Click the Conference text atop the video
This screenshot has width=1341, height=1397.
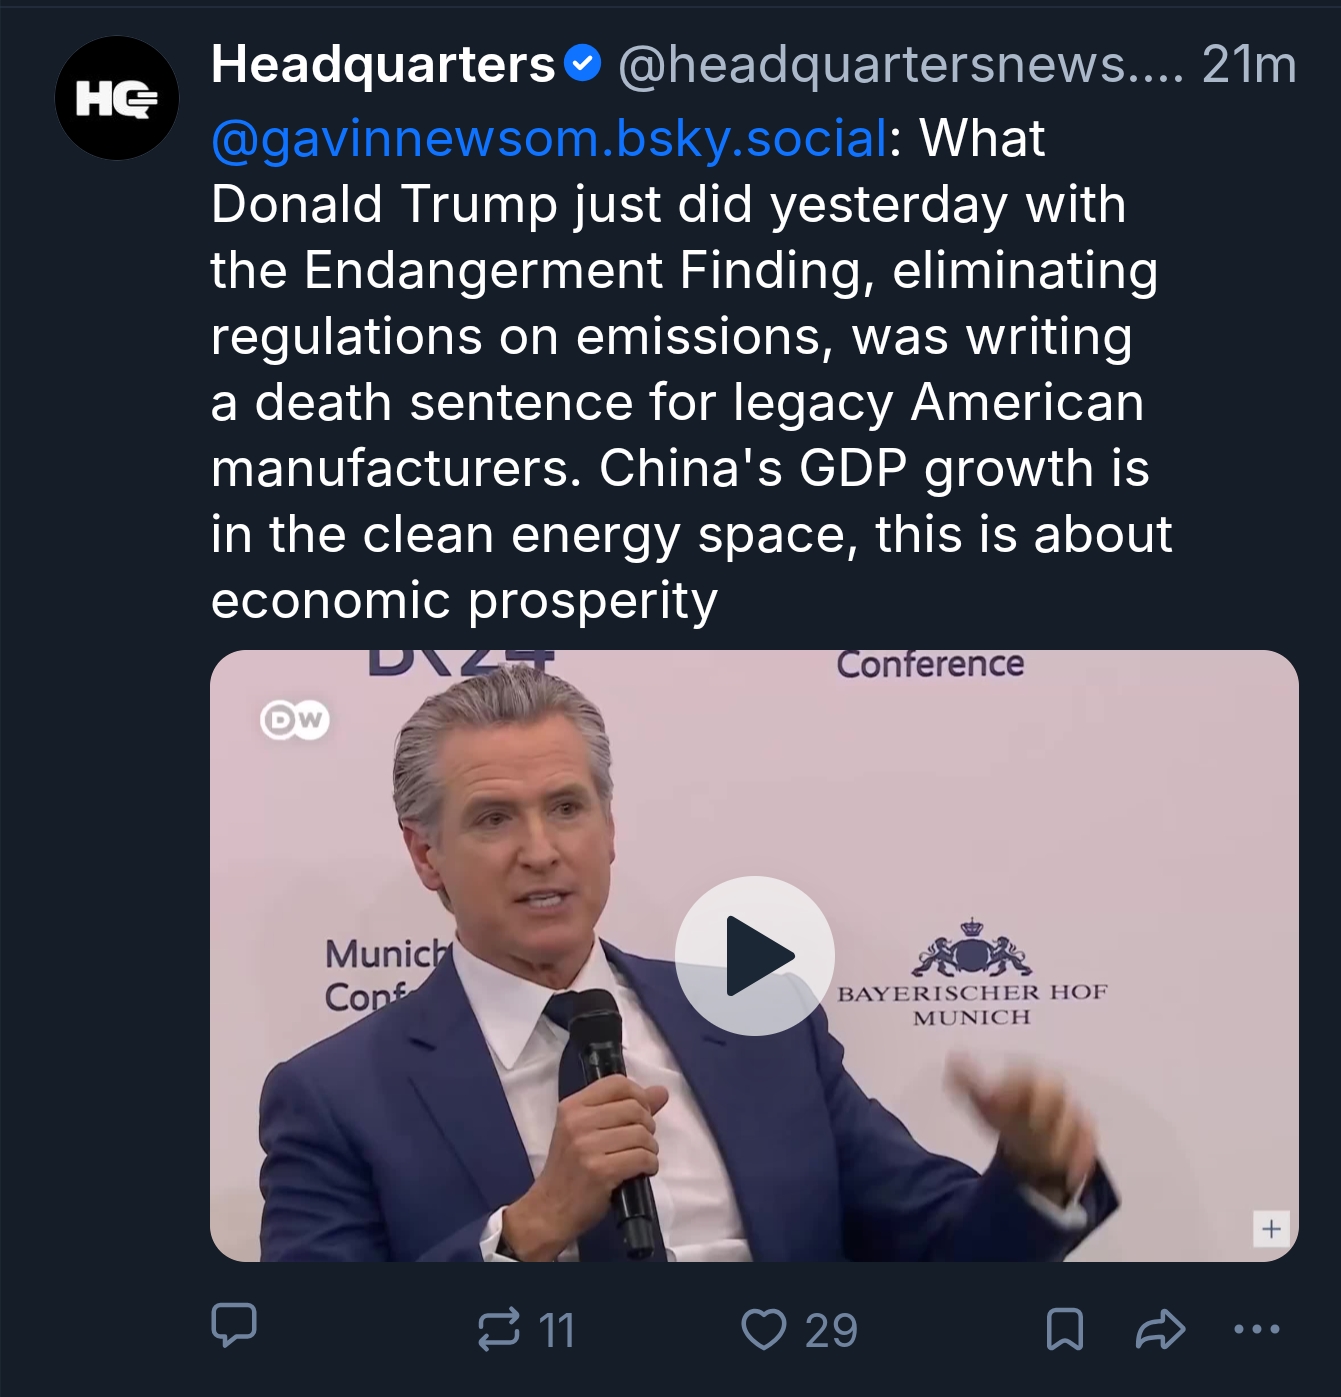point(930,664)
